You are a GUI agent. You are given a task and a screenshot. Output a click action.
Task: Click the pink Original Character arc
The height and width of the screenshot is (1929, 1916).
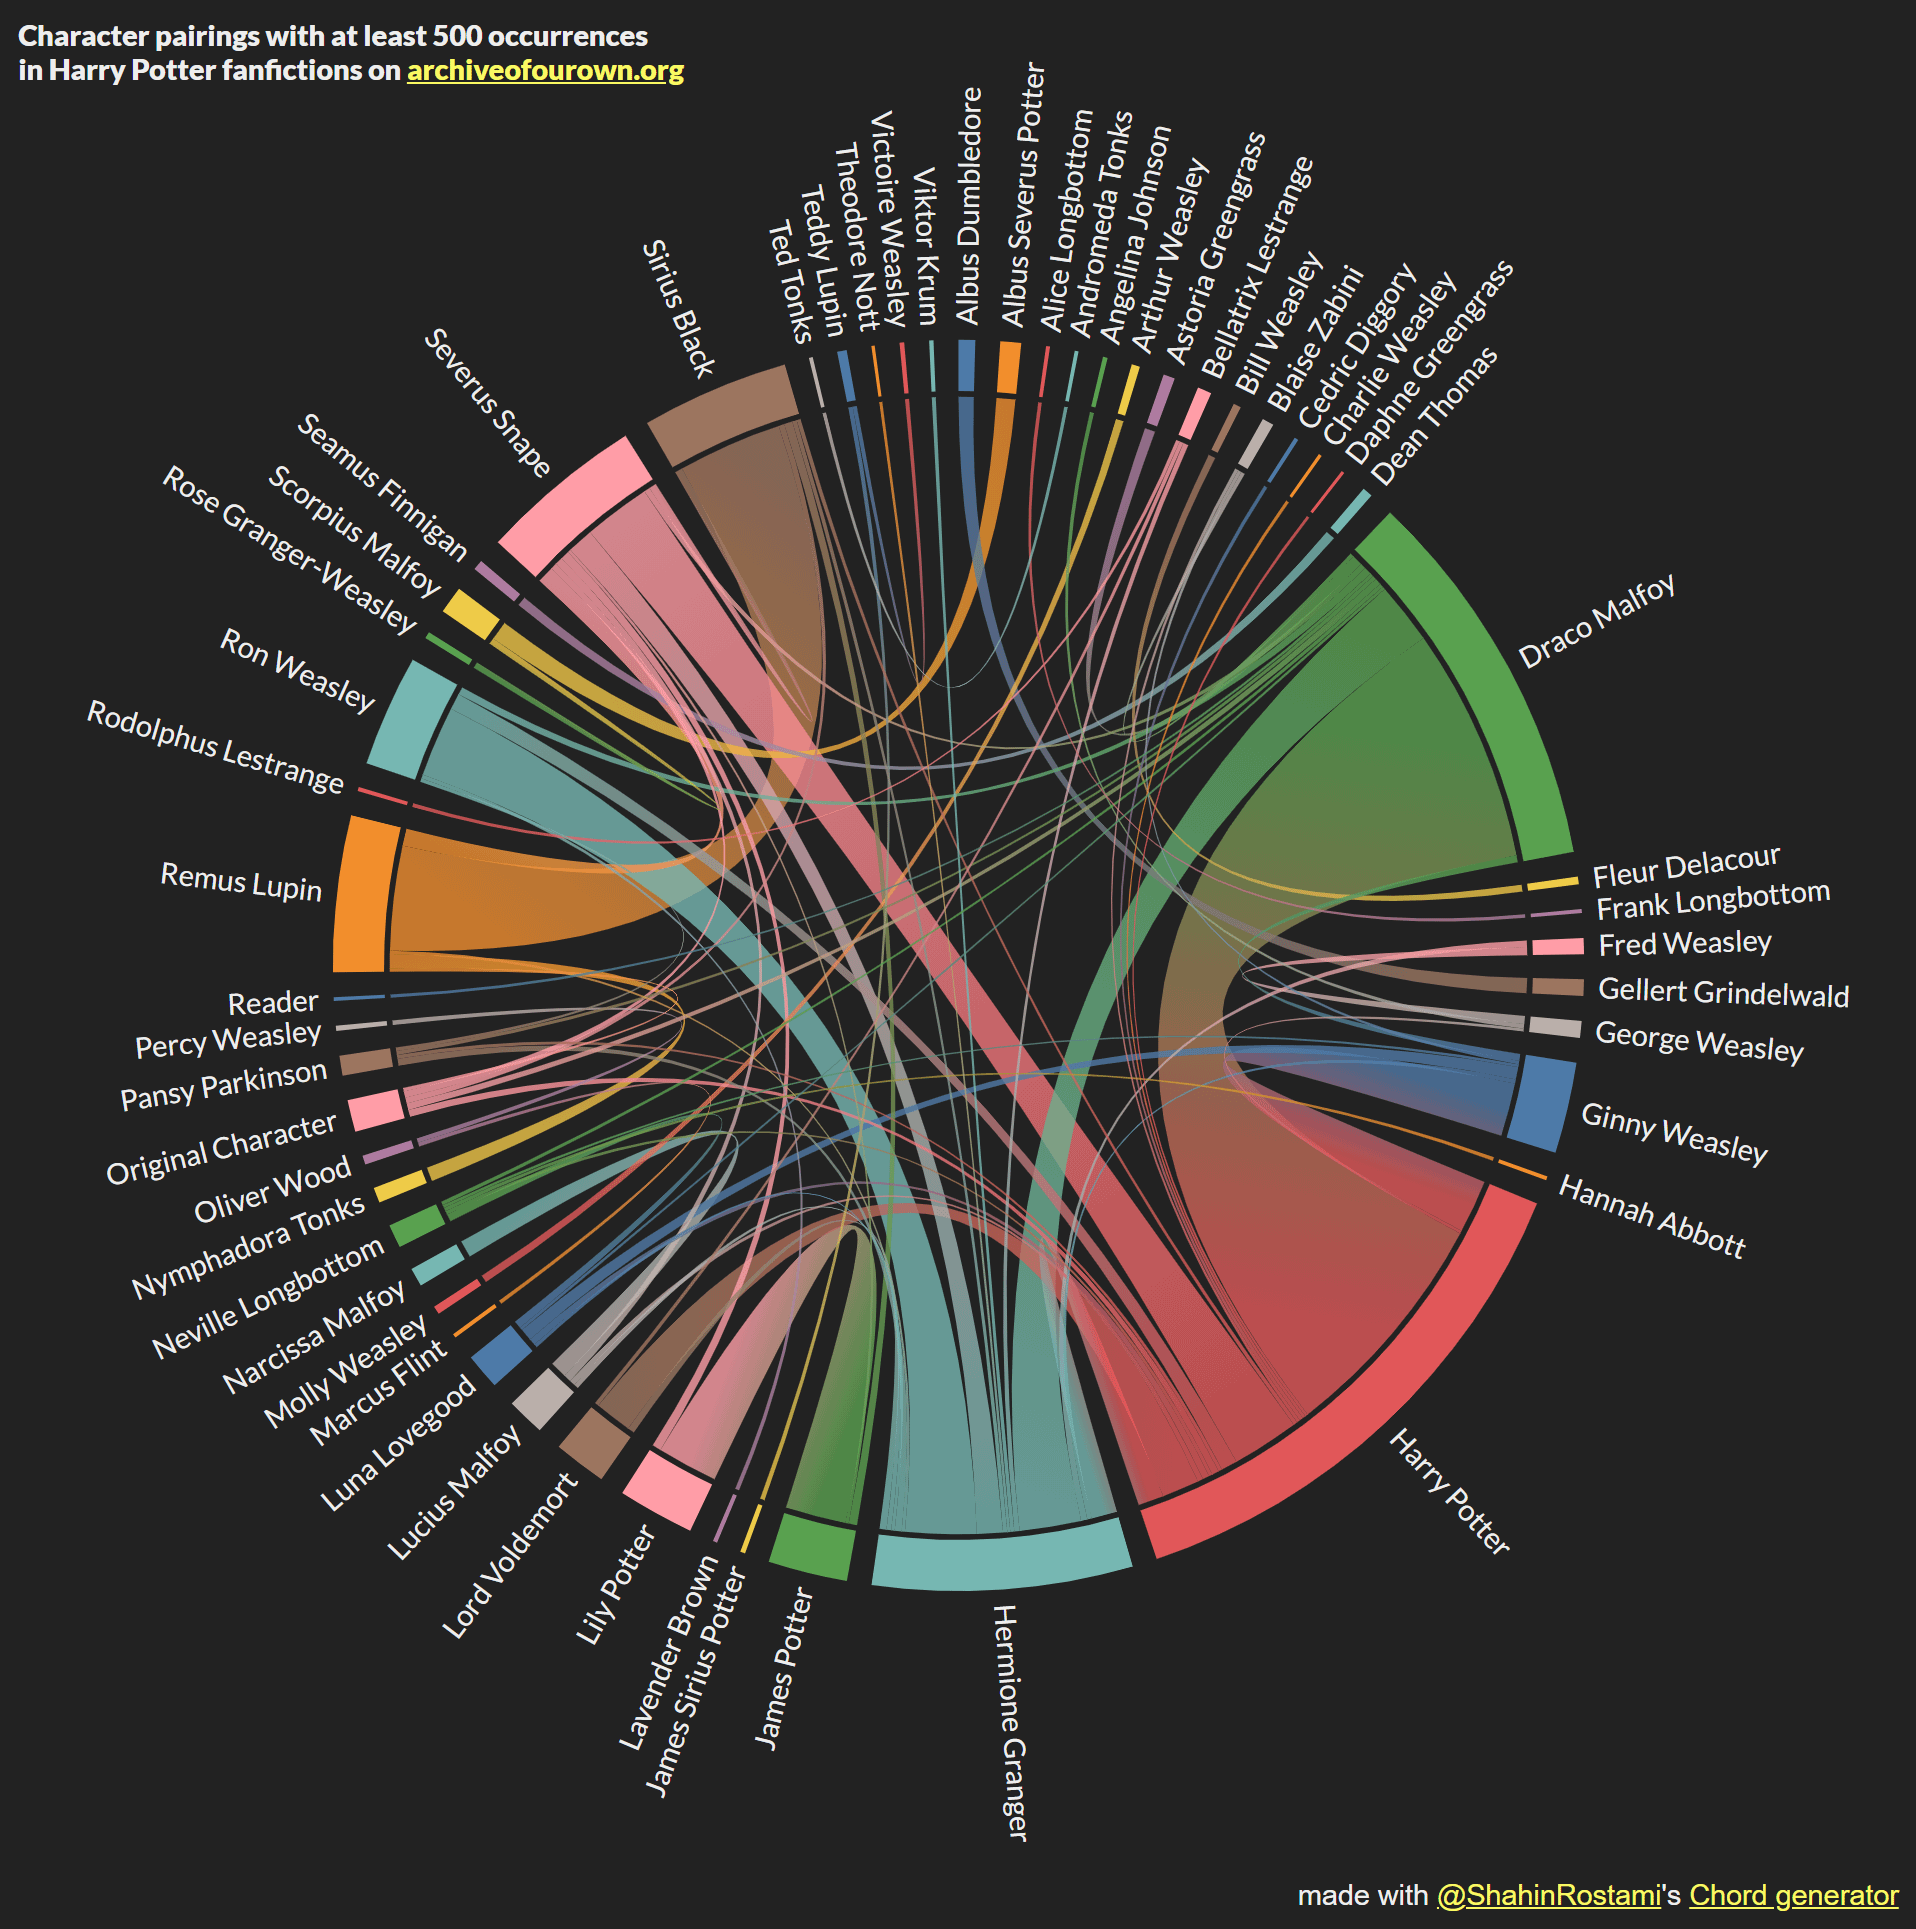(x=376, y=1110)
